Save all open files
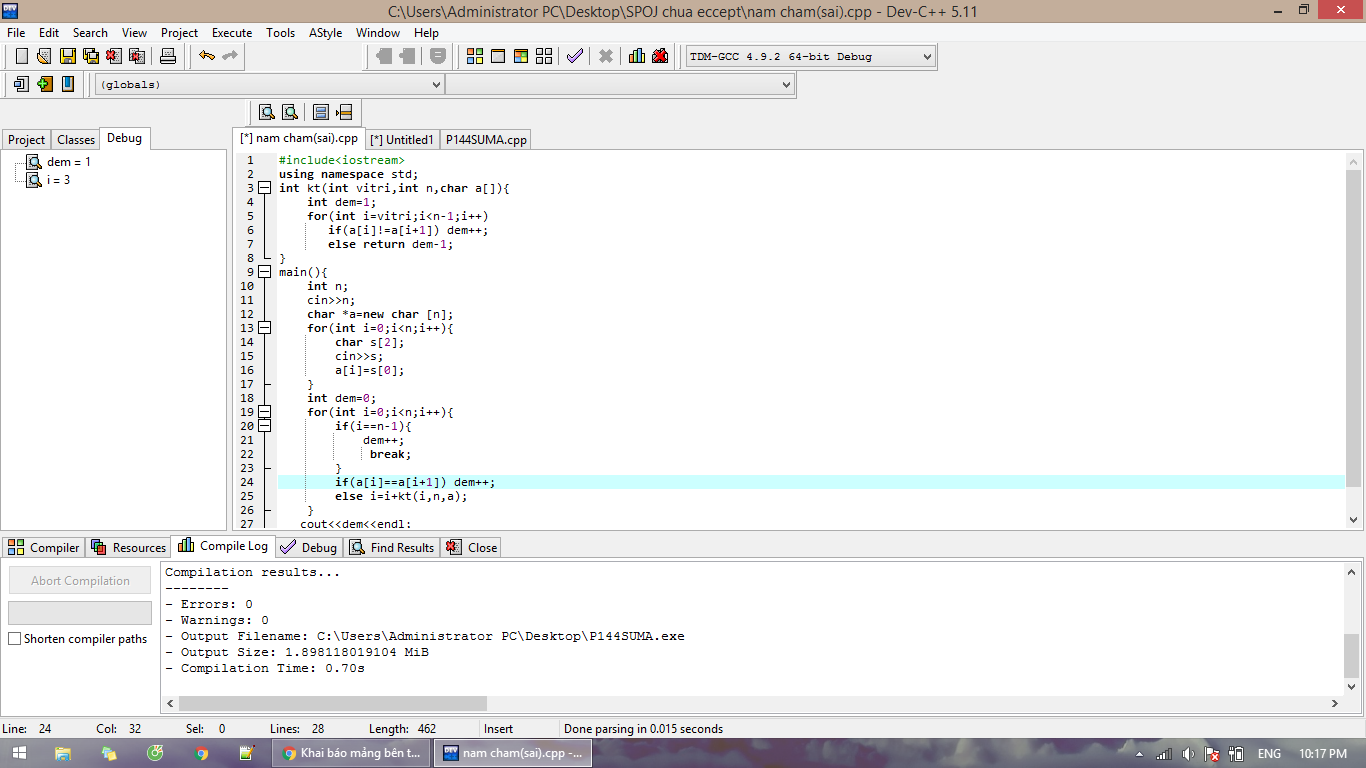This screenshot has height=768, width=1366. 91,56
